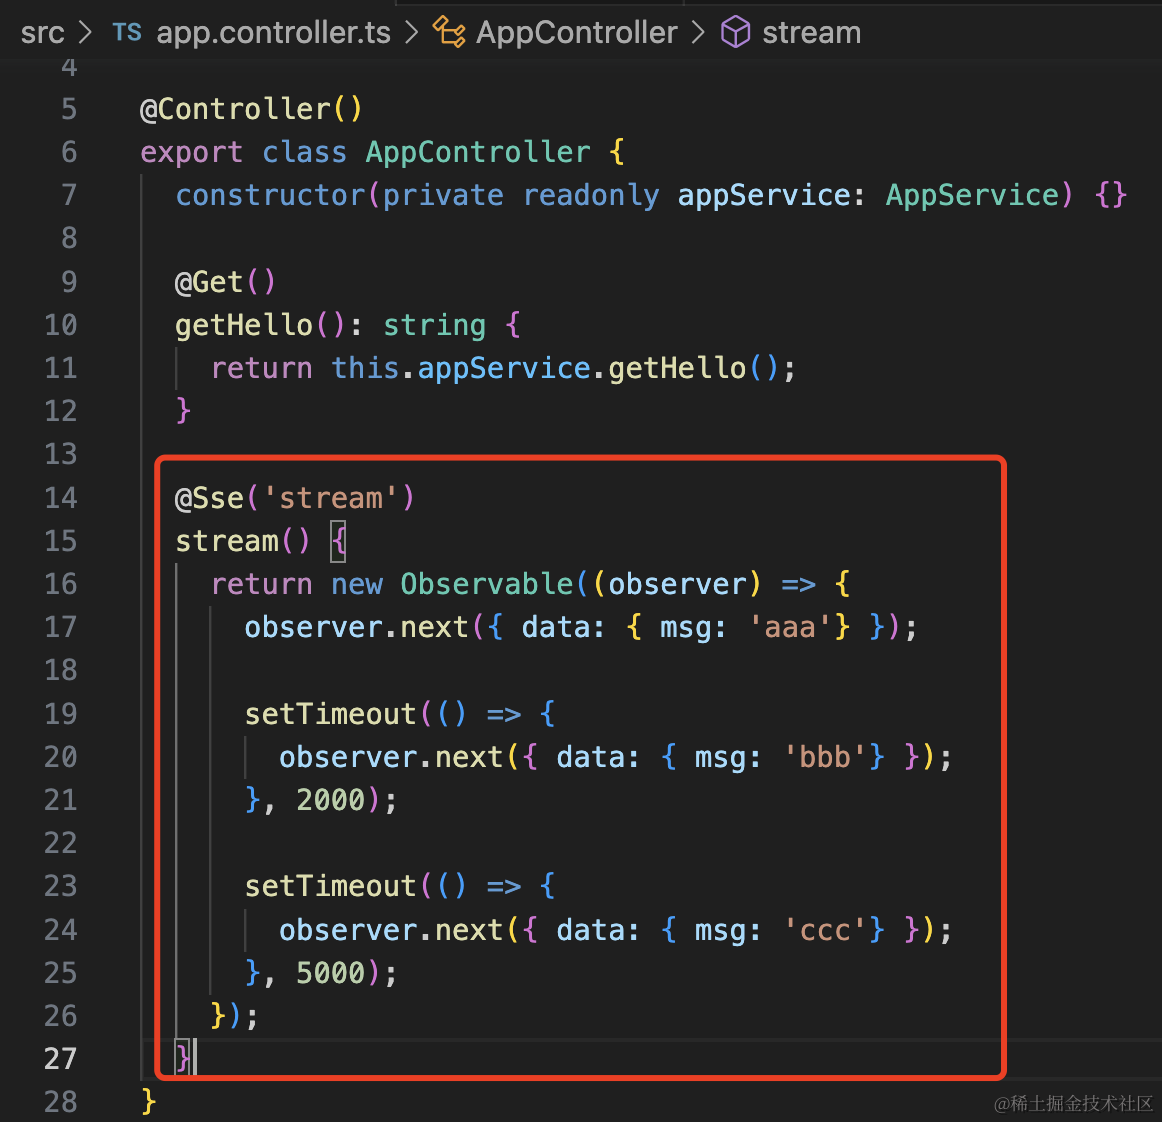Expand chevron after AppController breadcrumb
1162x1122 pixels.
[698, 33]
